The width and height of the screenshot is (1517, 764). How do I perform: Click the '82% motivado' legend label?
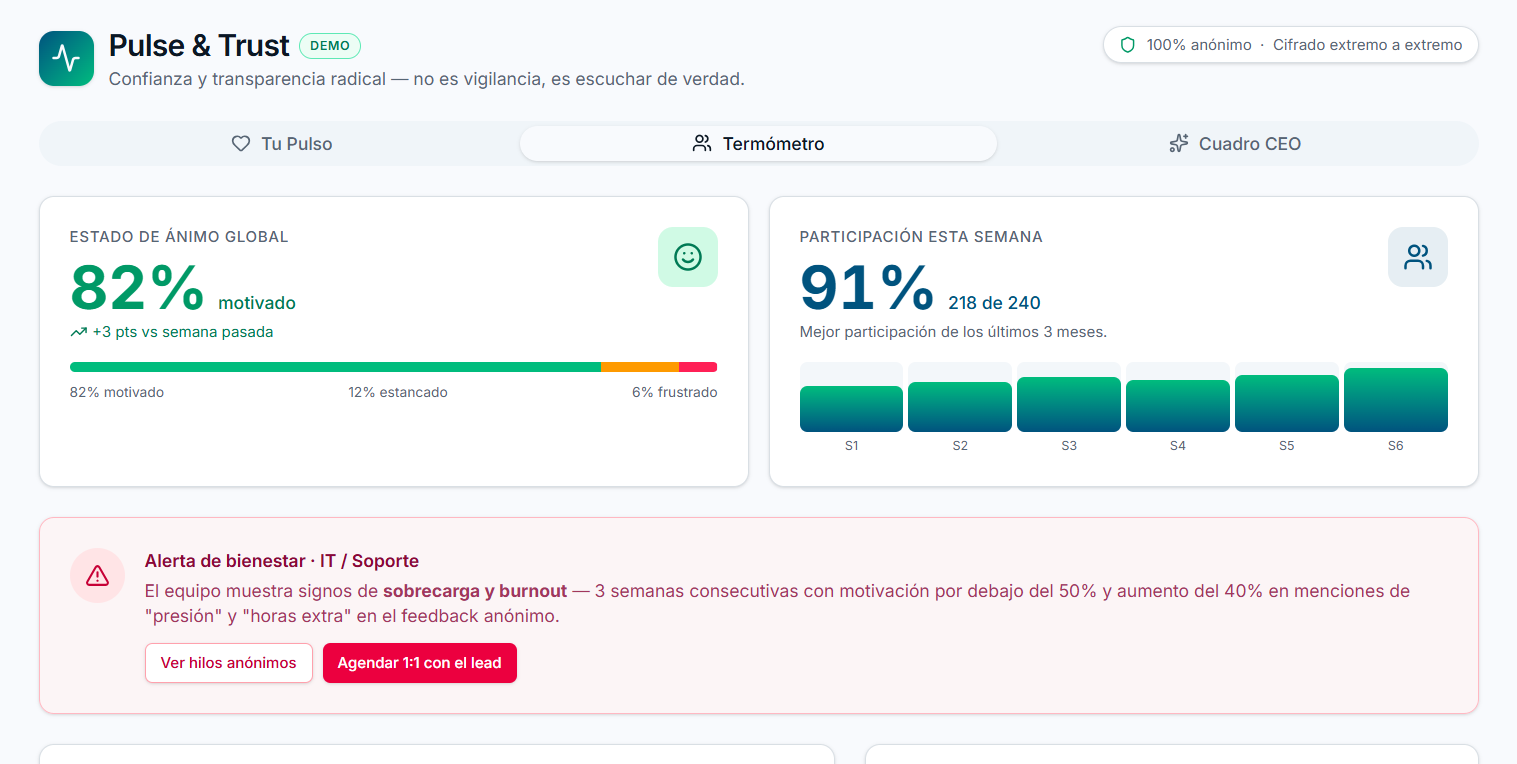tap(117, 393)
